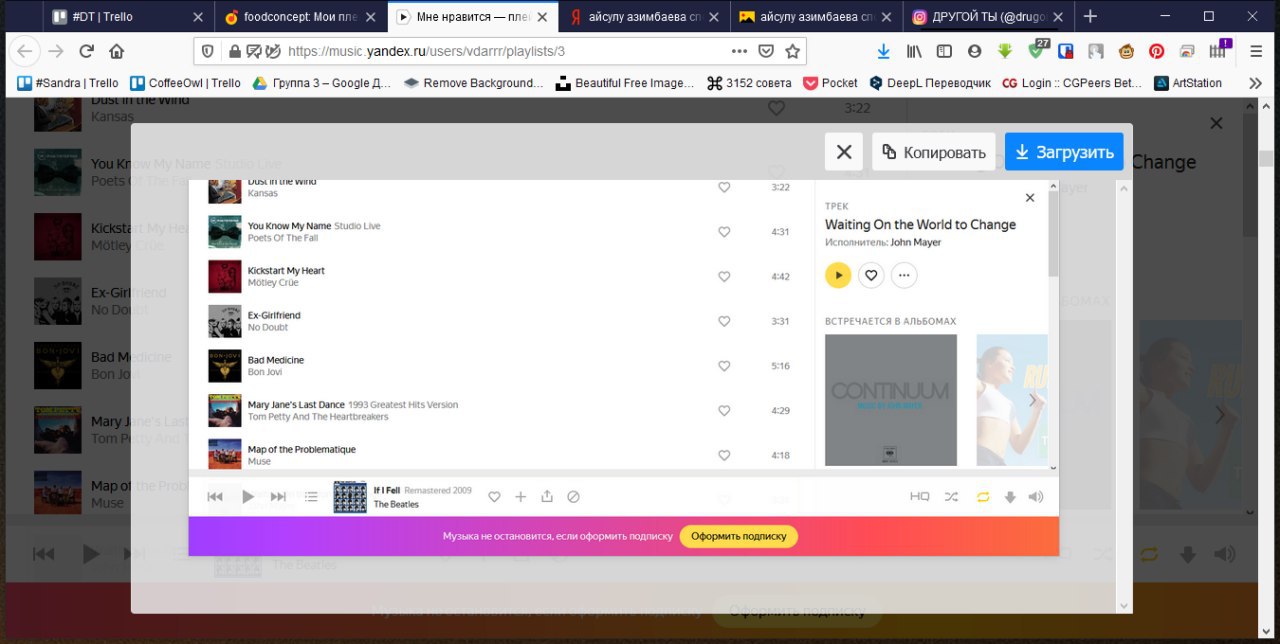Open the ArtStation bookmark
Screen dimensions: 1280x644
(x=1188, y=83)
